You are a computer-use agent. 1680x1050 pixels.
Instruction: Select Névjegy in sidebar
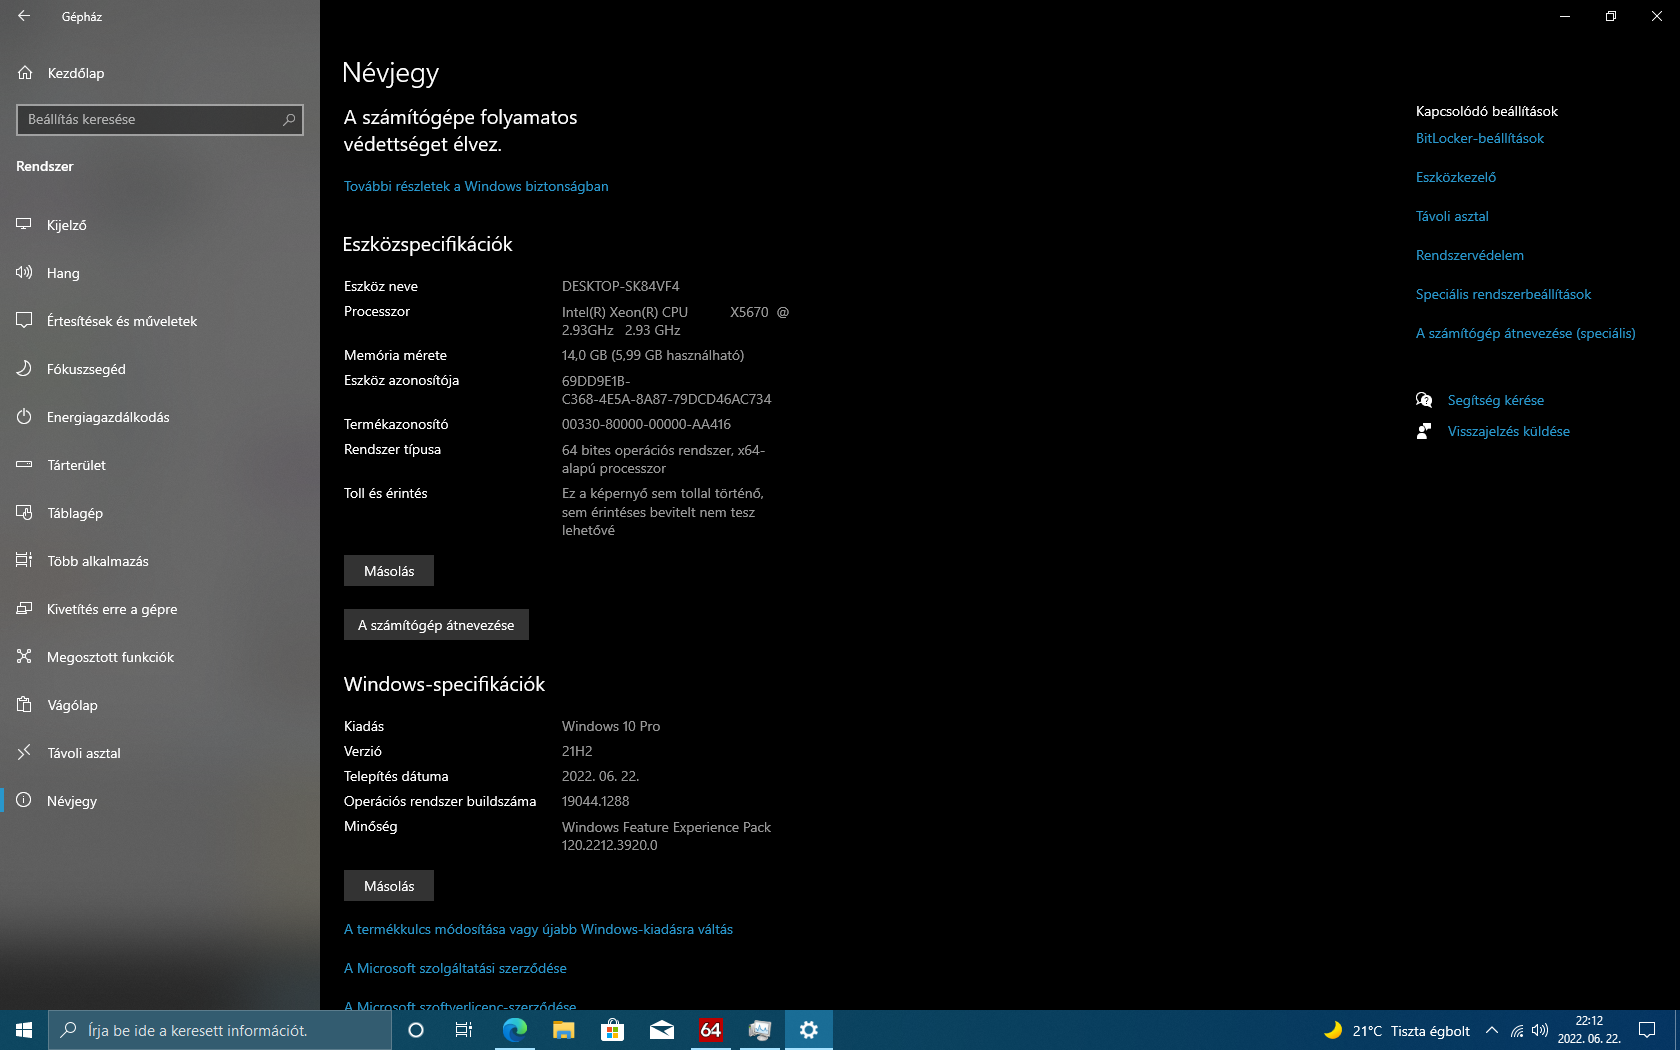[x=160, y=801]
